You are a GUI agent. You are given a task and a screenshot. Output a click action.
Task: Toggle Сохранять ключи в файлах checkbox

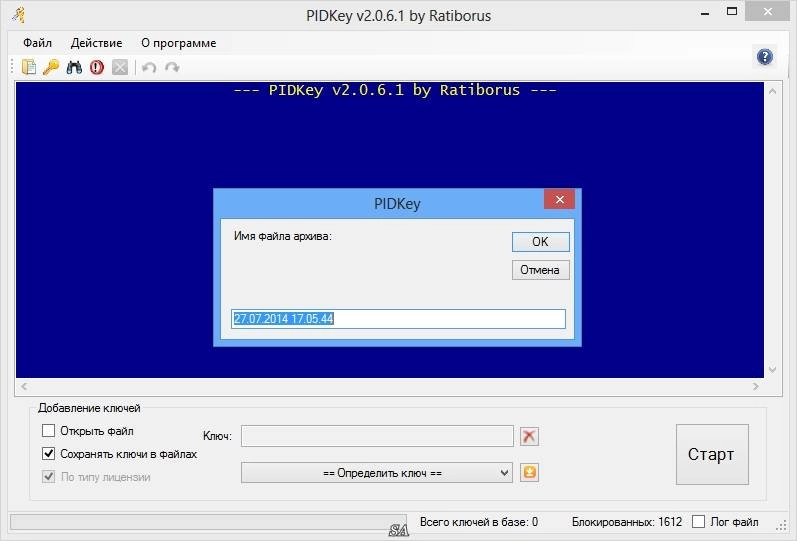pos(48,454)
